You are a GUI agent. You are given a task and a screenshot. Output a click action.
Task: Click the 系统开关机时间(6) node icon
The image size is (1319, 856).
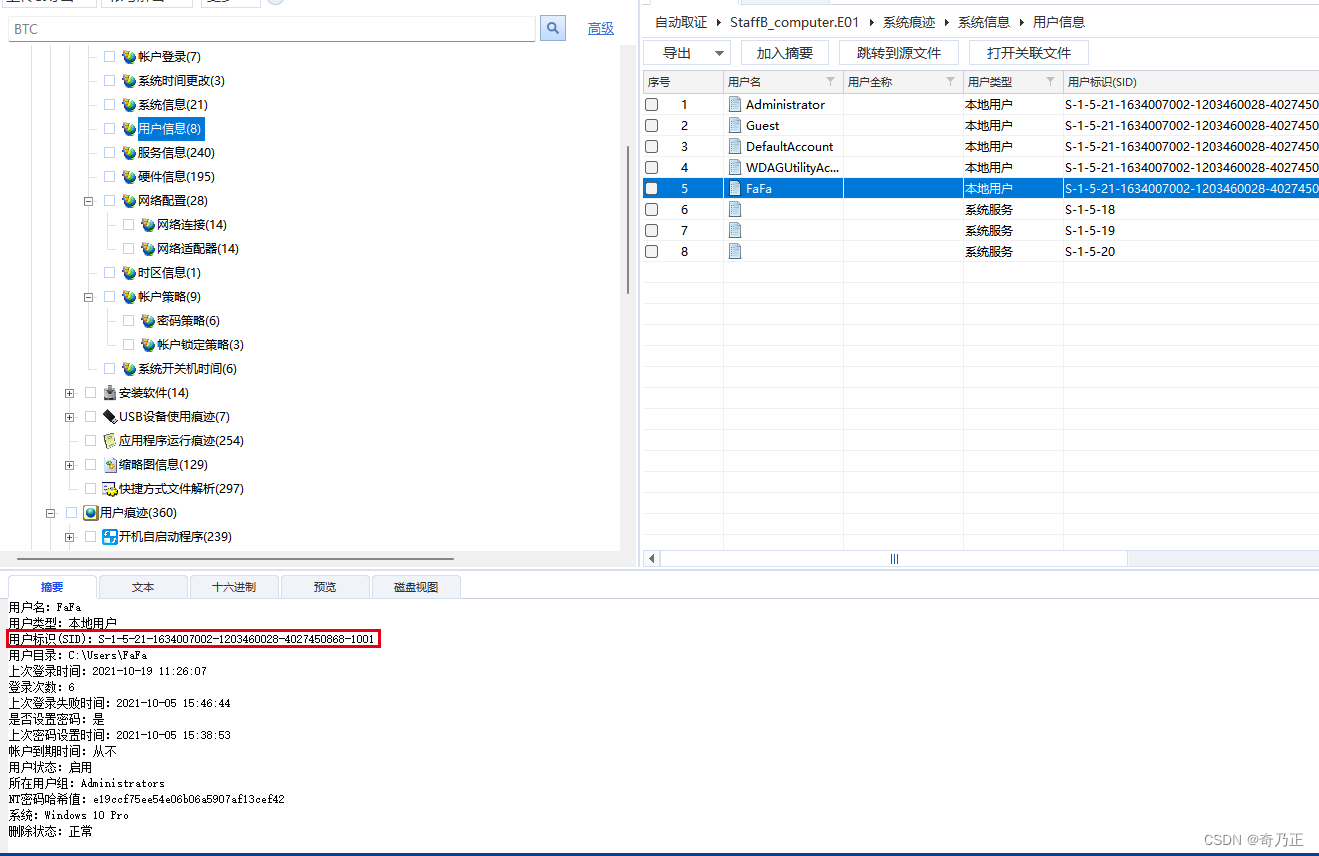pos(129,369)
